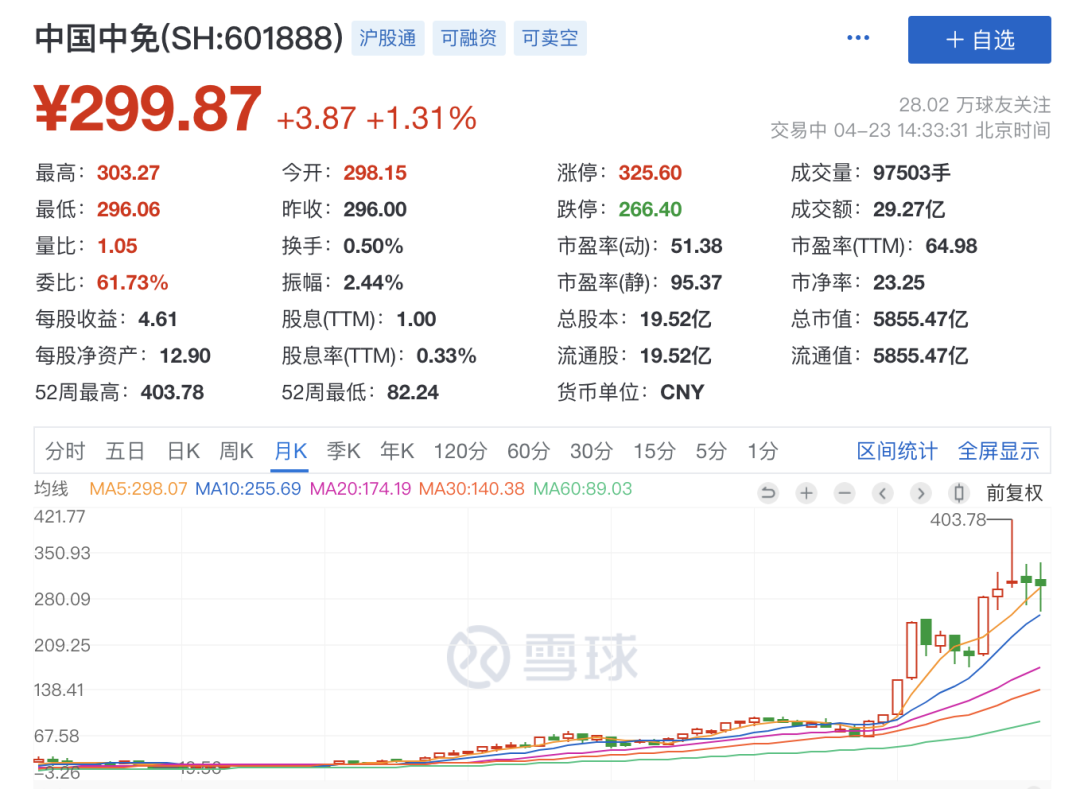Shift chart left with left chevron
Image resolution: width=1080 pixels, height=789 pixels.
pyautogui.click(x=882, y=493)
